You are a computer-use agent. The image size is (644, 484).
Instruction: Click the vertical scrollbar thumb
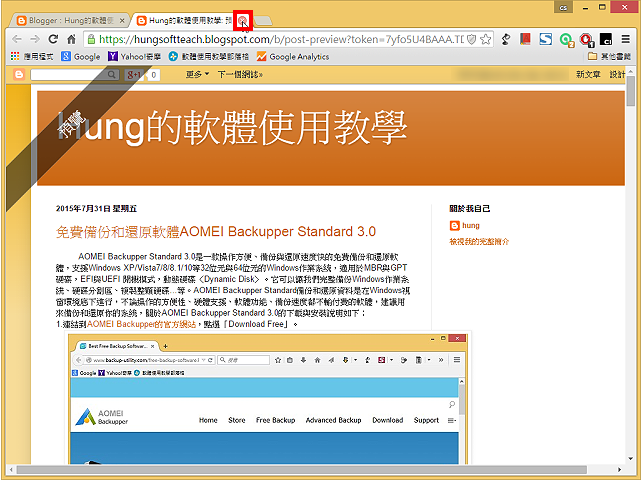click(x=630, y=91)
